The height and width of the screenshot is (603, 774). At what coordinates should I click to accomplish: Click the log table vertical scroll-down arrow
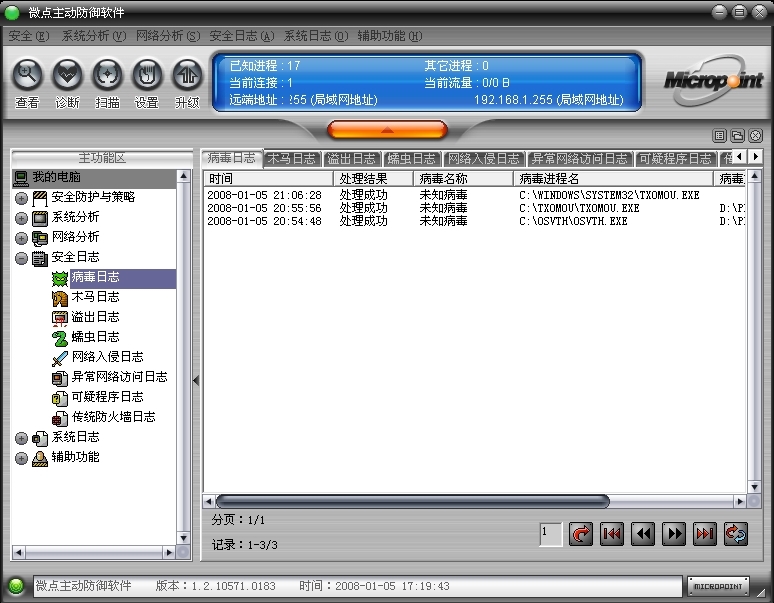tap(754, 488)
